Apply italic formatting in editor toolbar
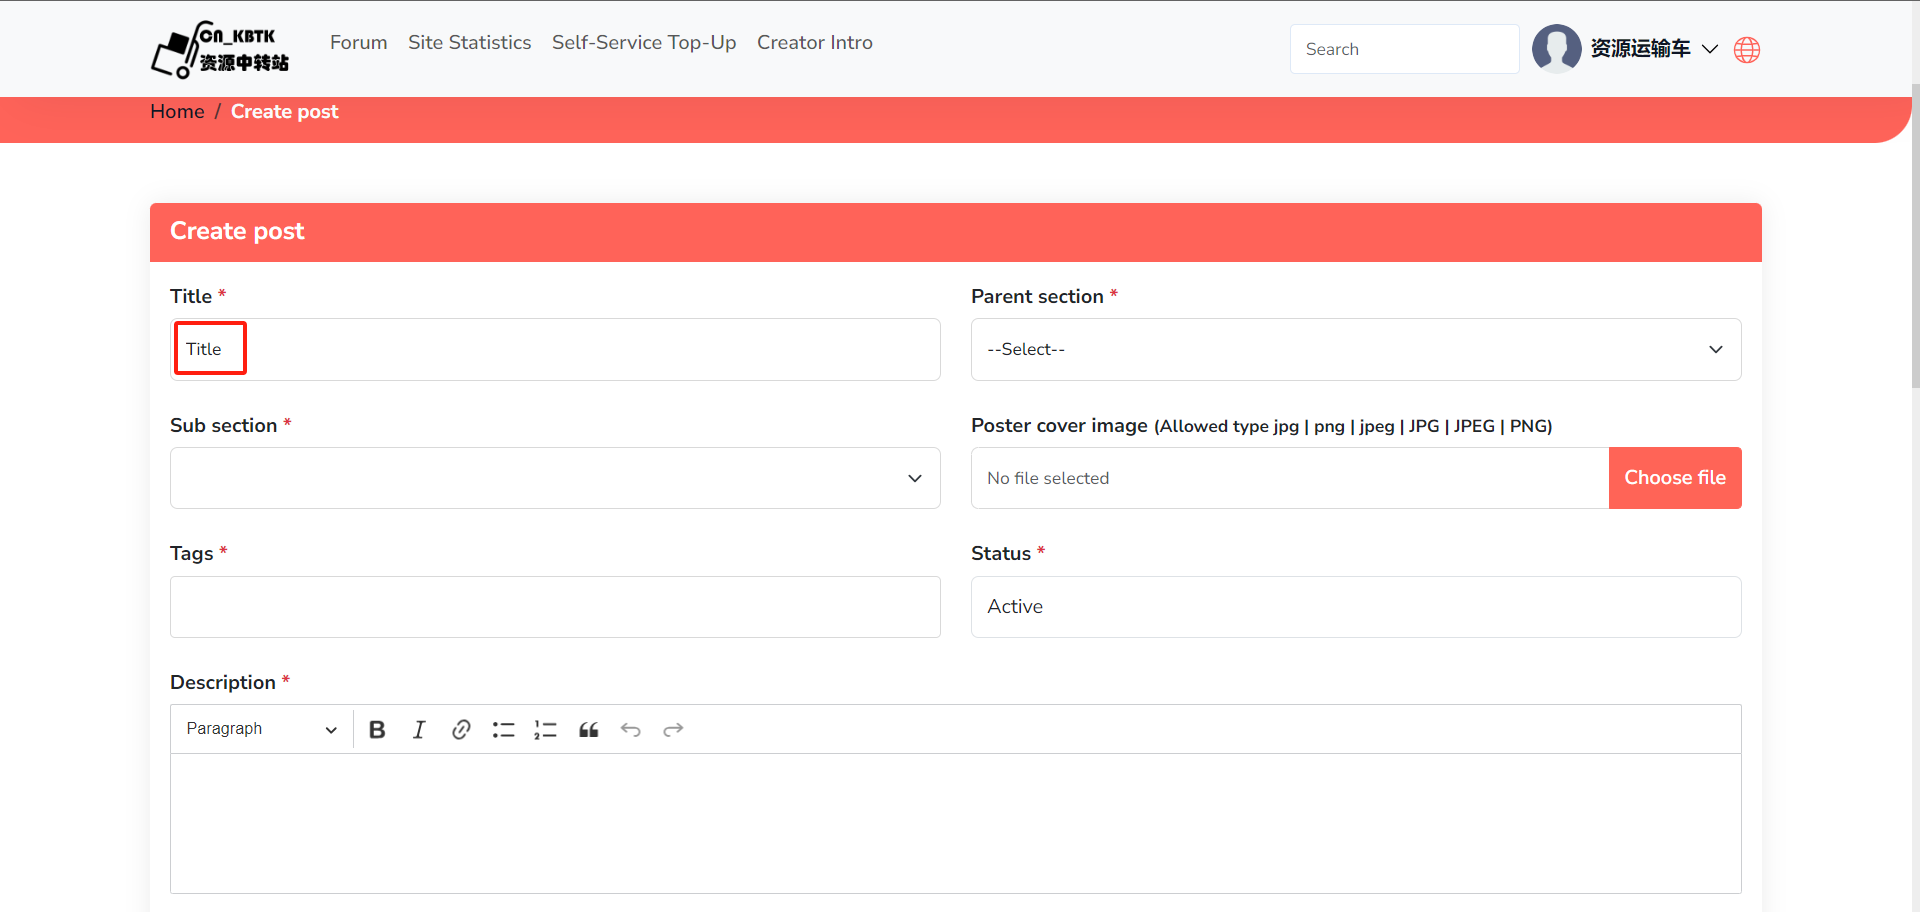This screenshot has width=1920, height=912. coord(419,730)
